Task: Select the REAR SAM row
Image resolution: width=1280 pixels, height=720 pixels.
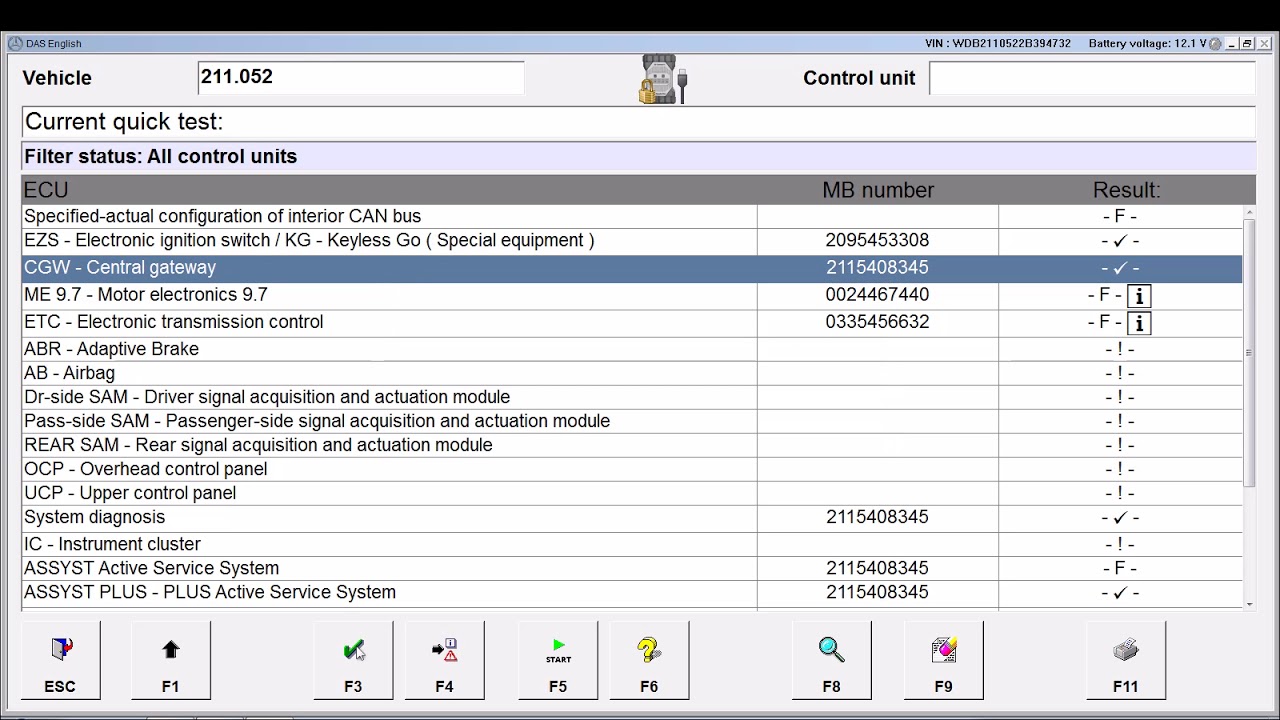Action: tap(632, 445)
